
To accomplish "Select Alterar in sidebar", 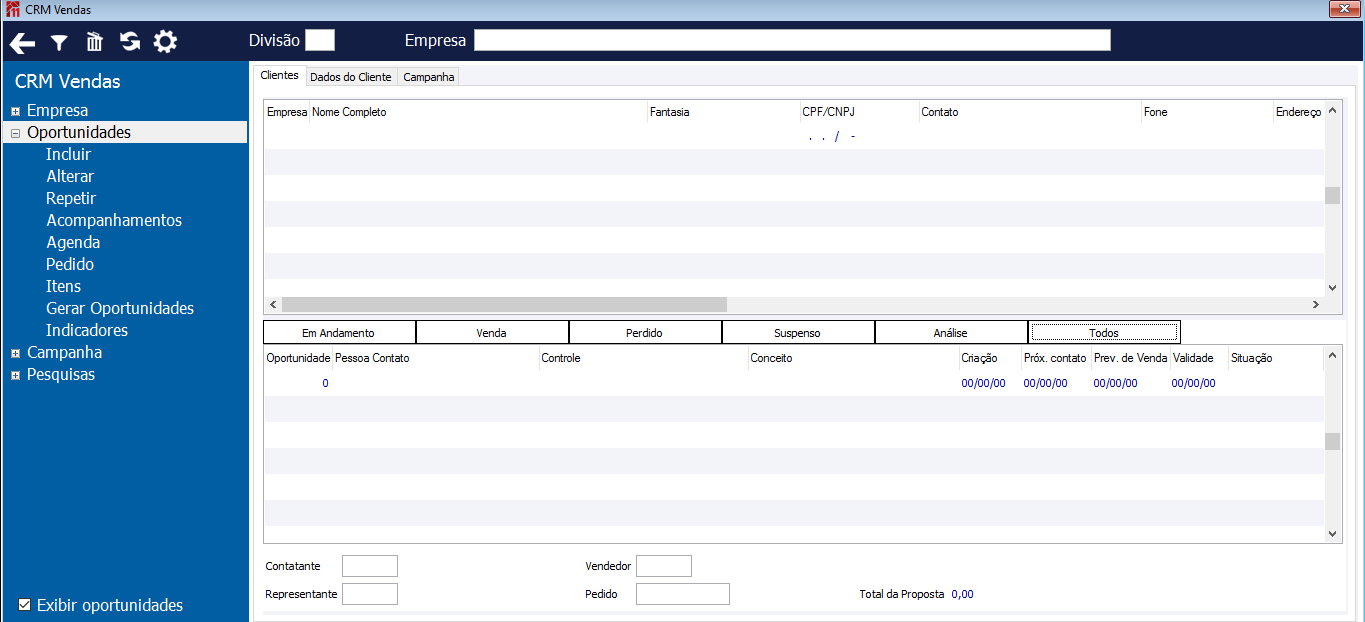I will point(70,177).
